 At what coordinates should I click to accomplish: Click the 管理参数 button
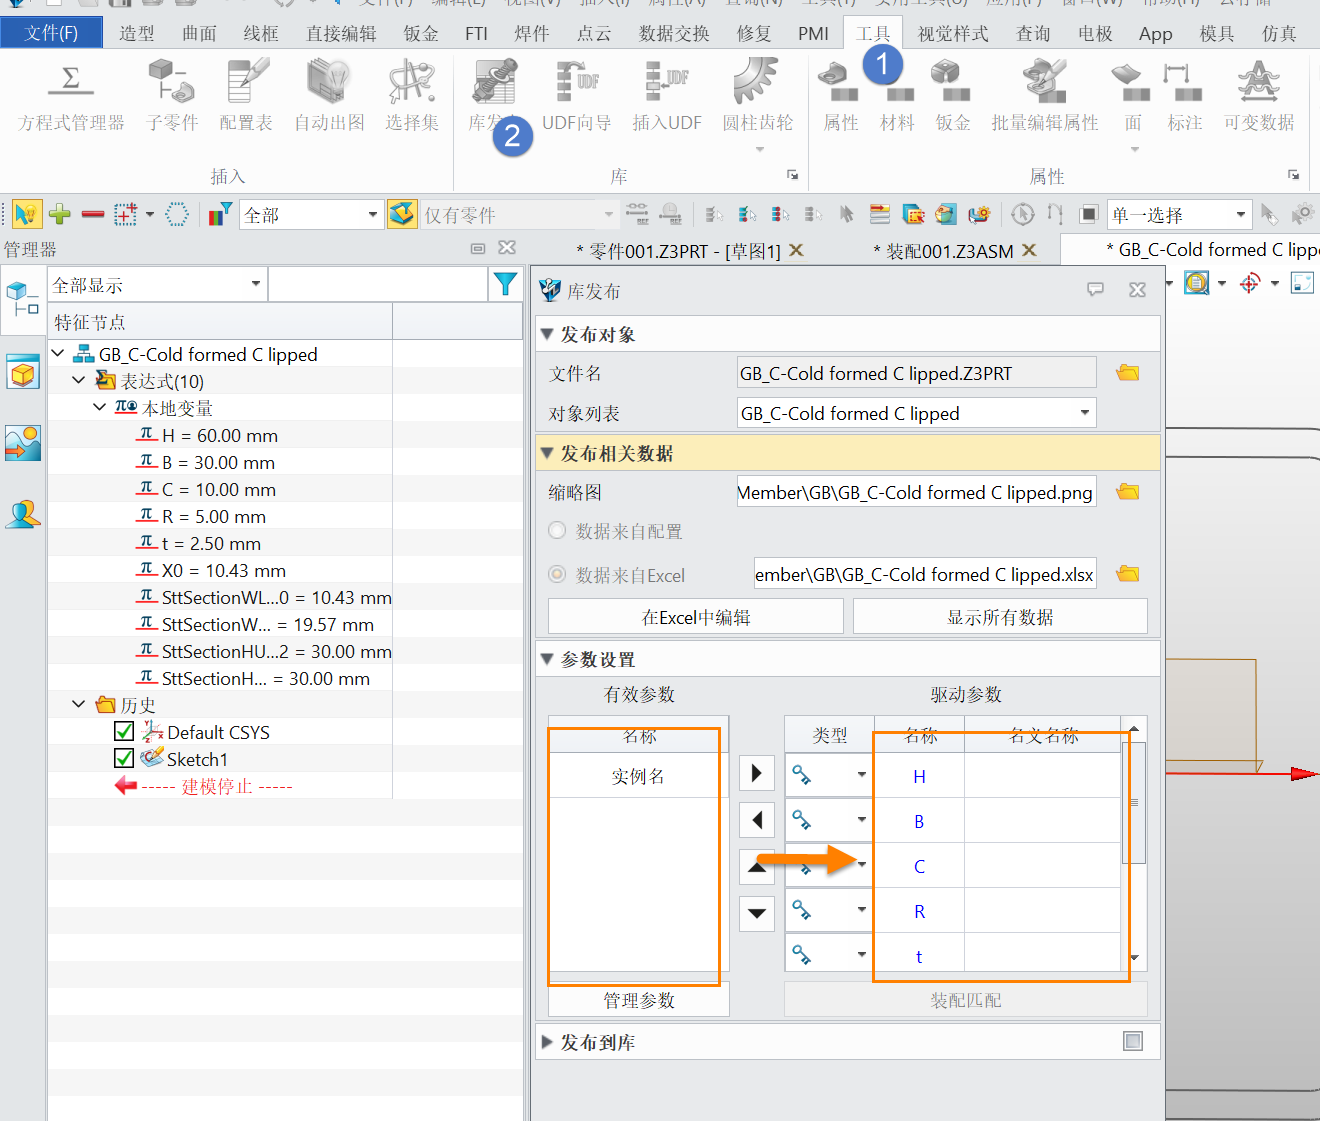pos(639,1000)
